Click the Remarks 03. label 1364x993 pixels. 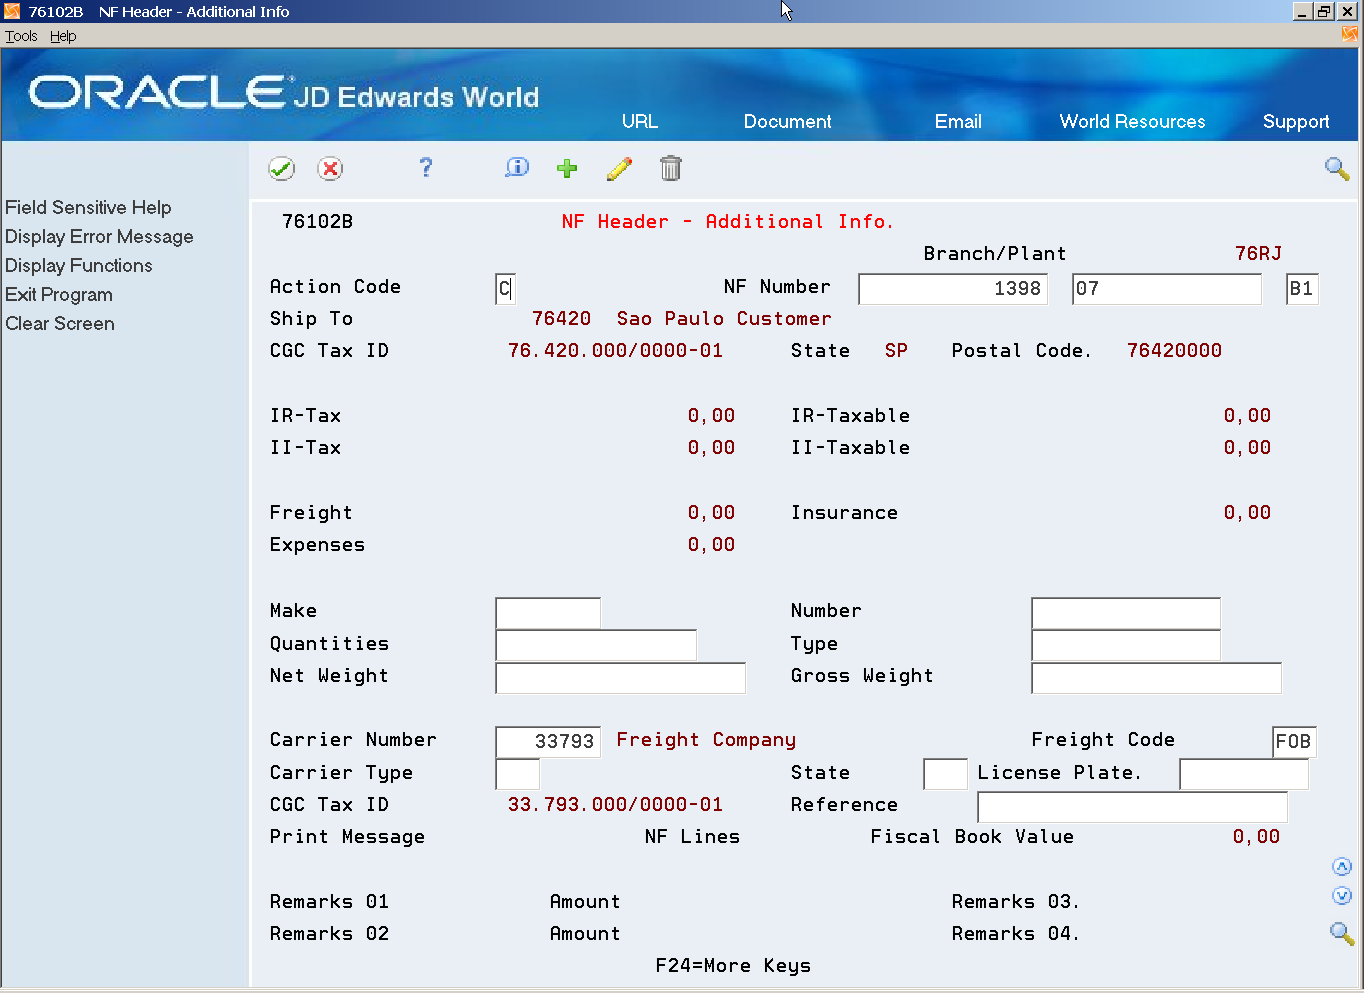point(1015,902)
